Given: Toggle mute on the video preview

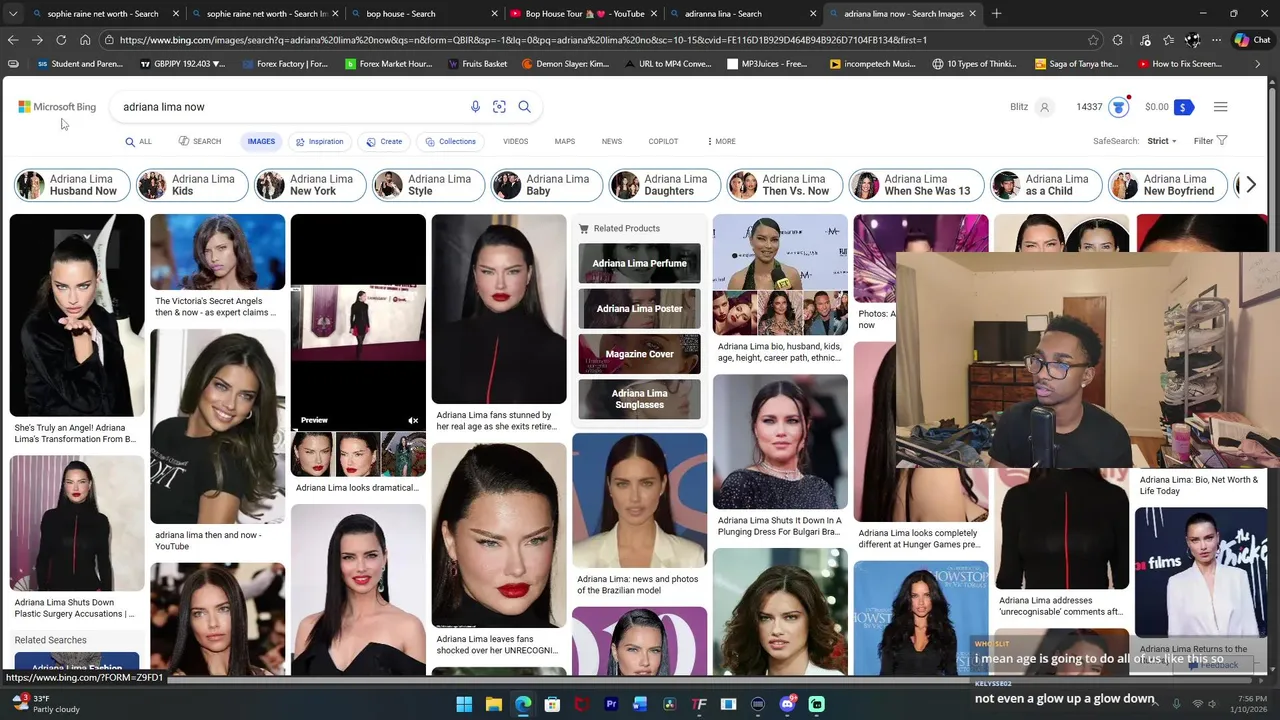Looking at the screenshot, I should (413, 420).
